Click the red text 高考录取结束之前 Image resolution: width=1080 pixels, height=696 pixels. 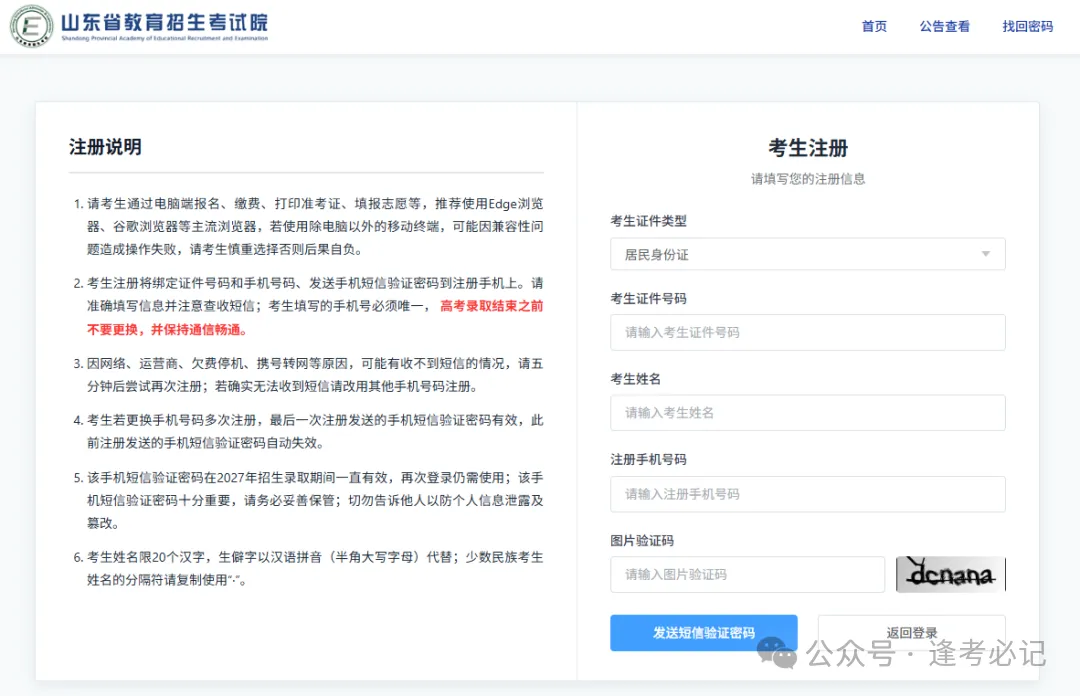(492, 306)
